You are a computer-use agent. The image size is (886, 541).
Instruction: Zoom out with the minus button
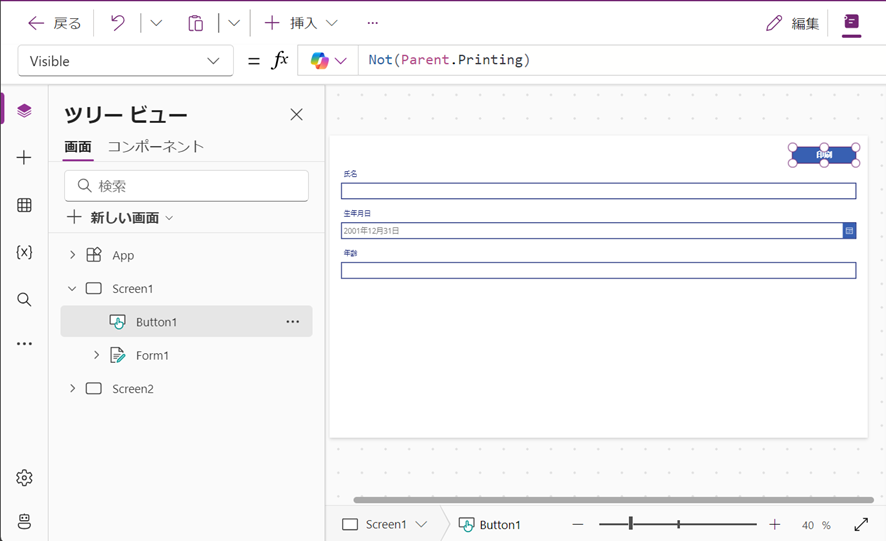point(577,525)
